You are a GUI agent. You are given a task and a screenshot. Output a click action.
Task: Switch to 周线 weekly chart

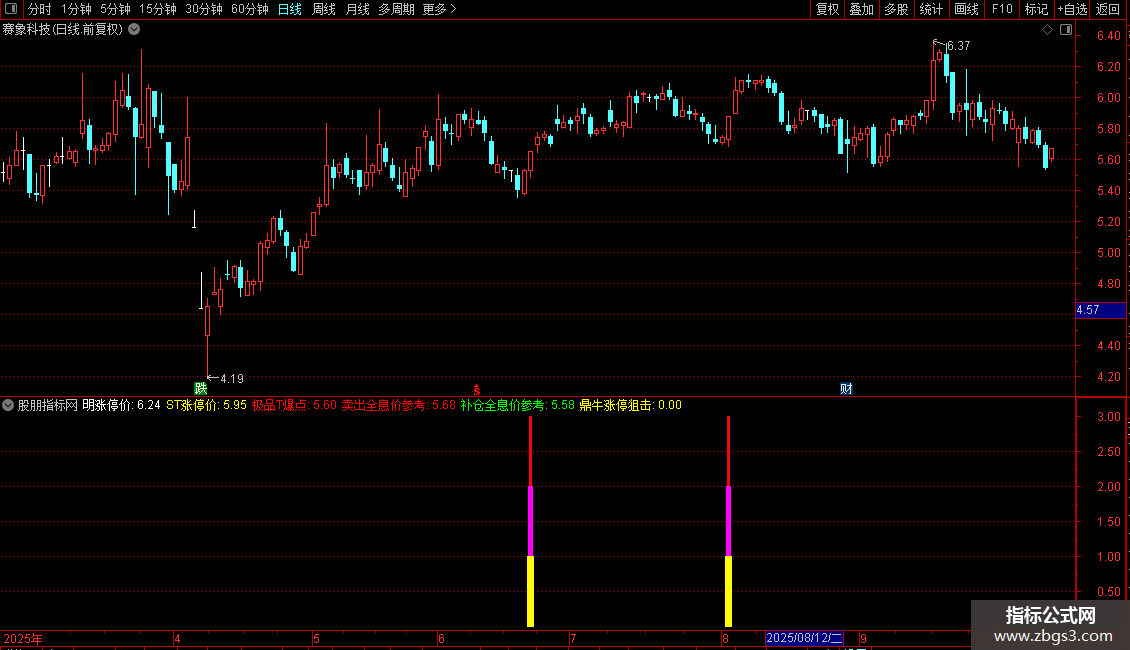pos(324,9)
